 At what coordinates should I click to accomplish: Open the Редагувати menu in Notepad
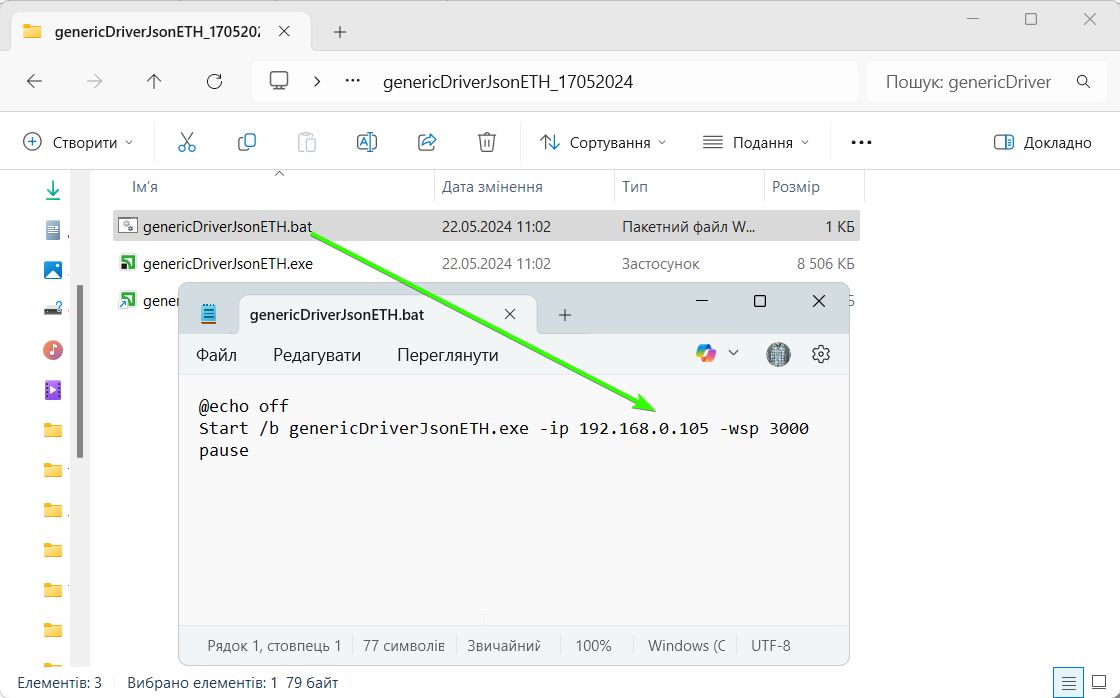pos(317,355)
